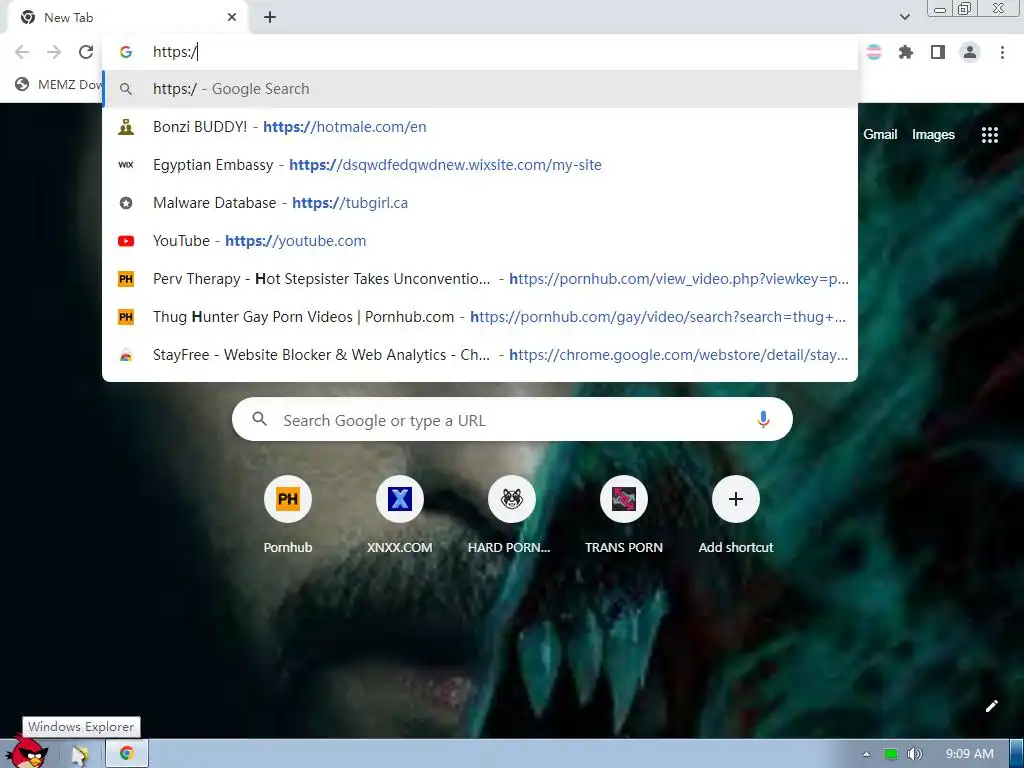The width and height of the screenshot is (1024, 768).
Task: Select the 'https:/ - Google Search' suggestion
Action: click(x=480, y=89)
